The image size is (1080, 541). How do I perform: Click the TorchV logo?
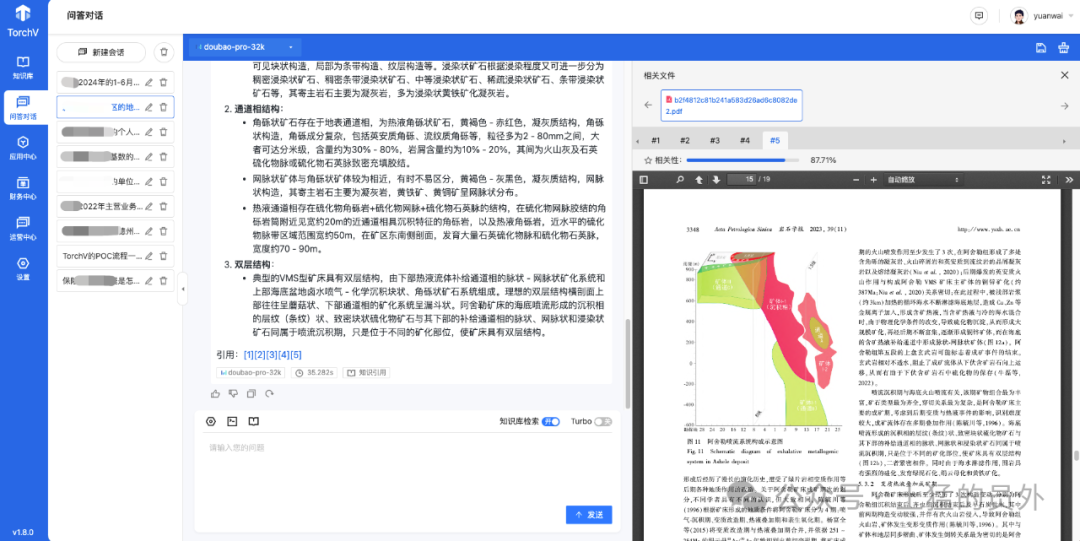tap(23, 20)
